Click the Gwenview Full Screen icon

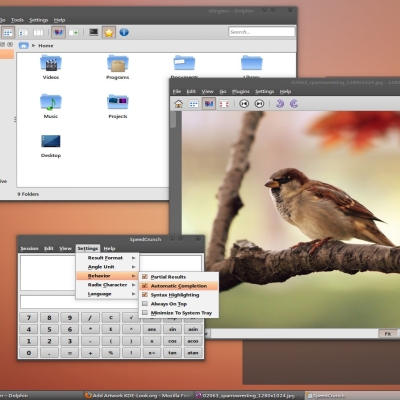[224, 104]
